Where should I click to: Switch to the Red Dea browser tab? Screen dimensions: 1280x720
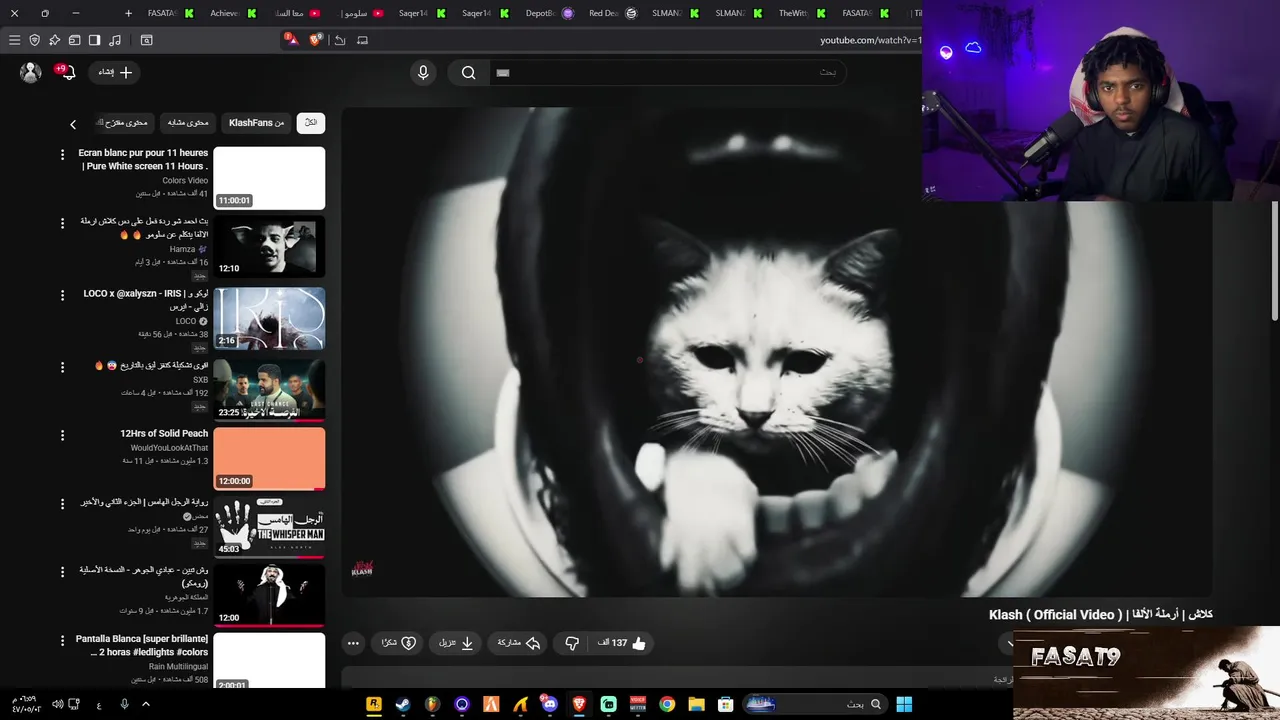tap(611, 13)
